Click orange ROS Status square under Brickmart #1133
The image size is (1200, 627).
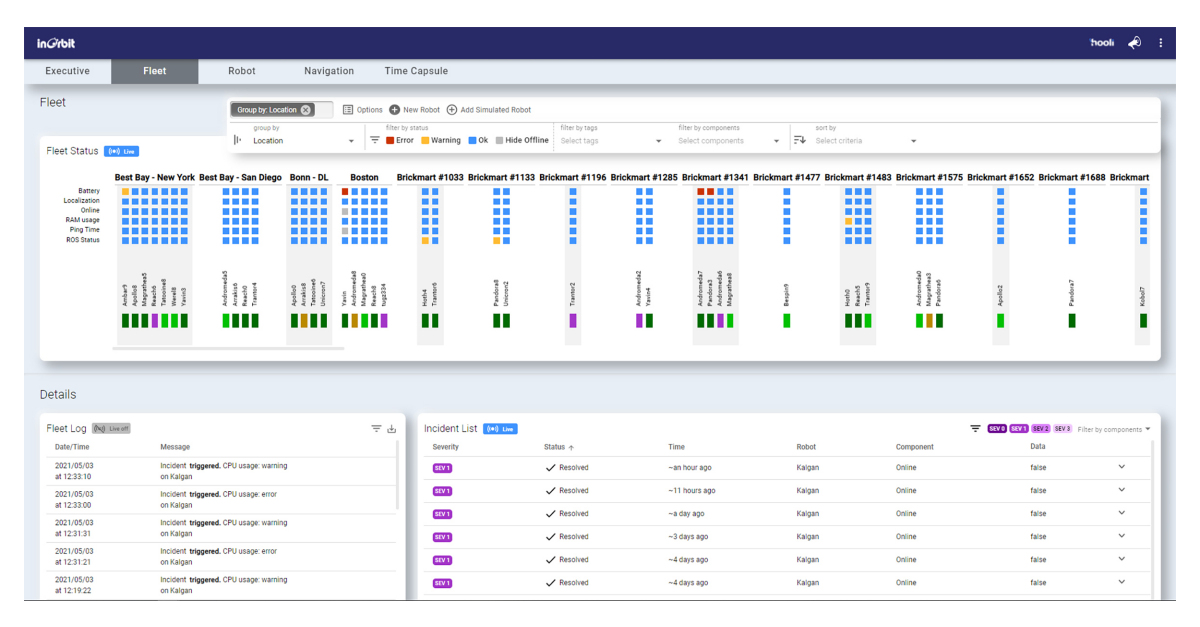[x=497, y=241]
